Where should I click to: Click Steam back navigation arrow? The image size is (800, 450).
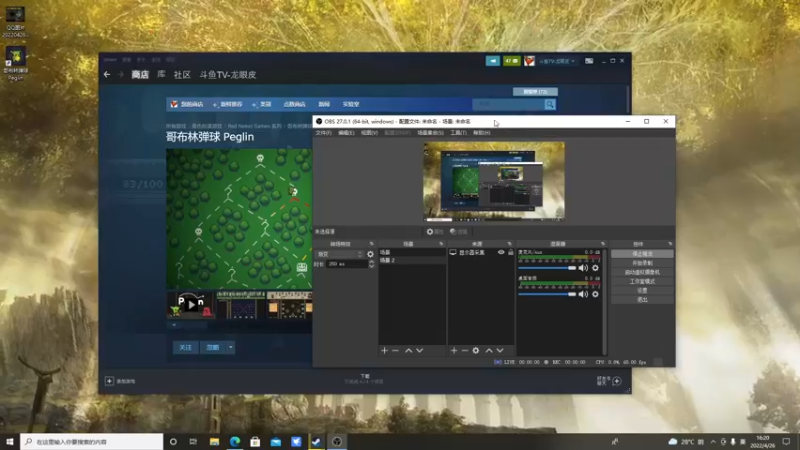107,74
